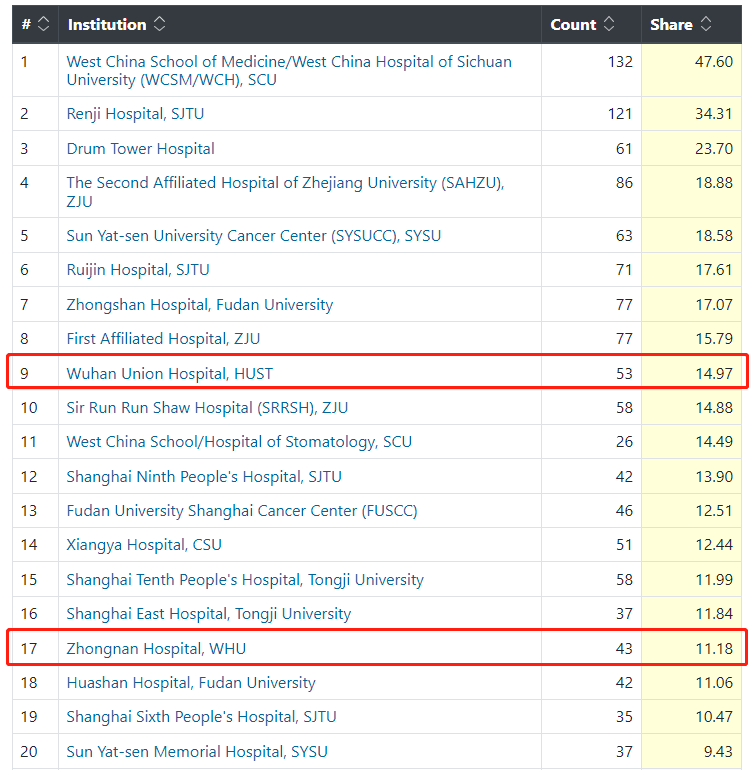Click the sort icon beside the # column
Screen dimensions: 751x770
(x=43, y=24)
